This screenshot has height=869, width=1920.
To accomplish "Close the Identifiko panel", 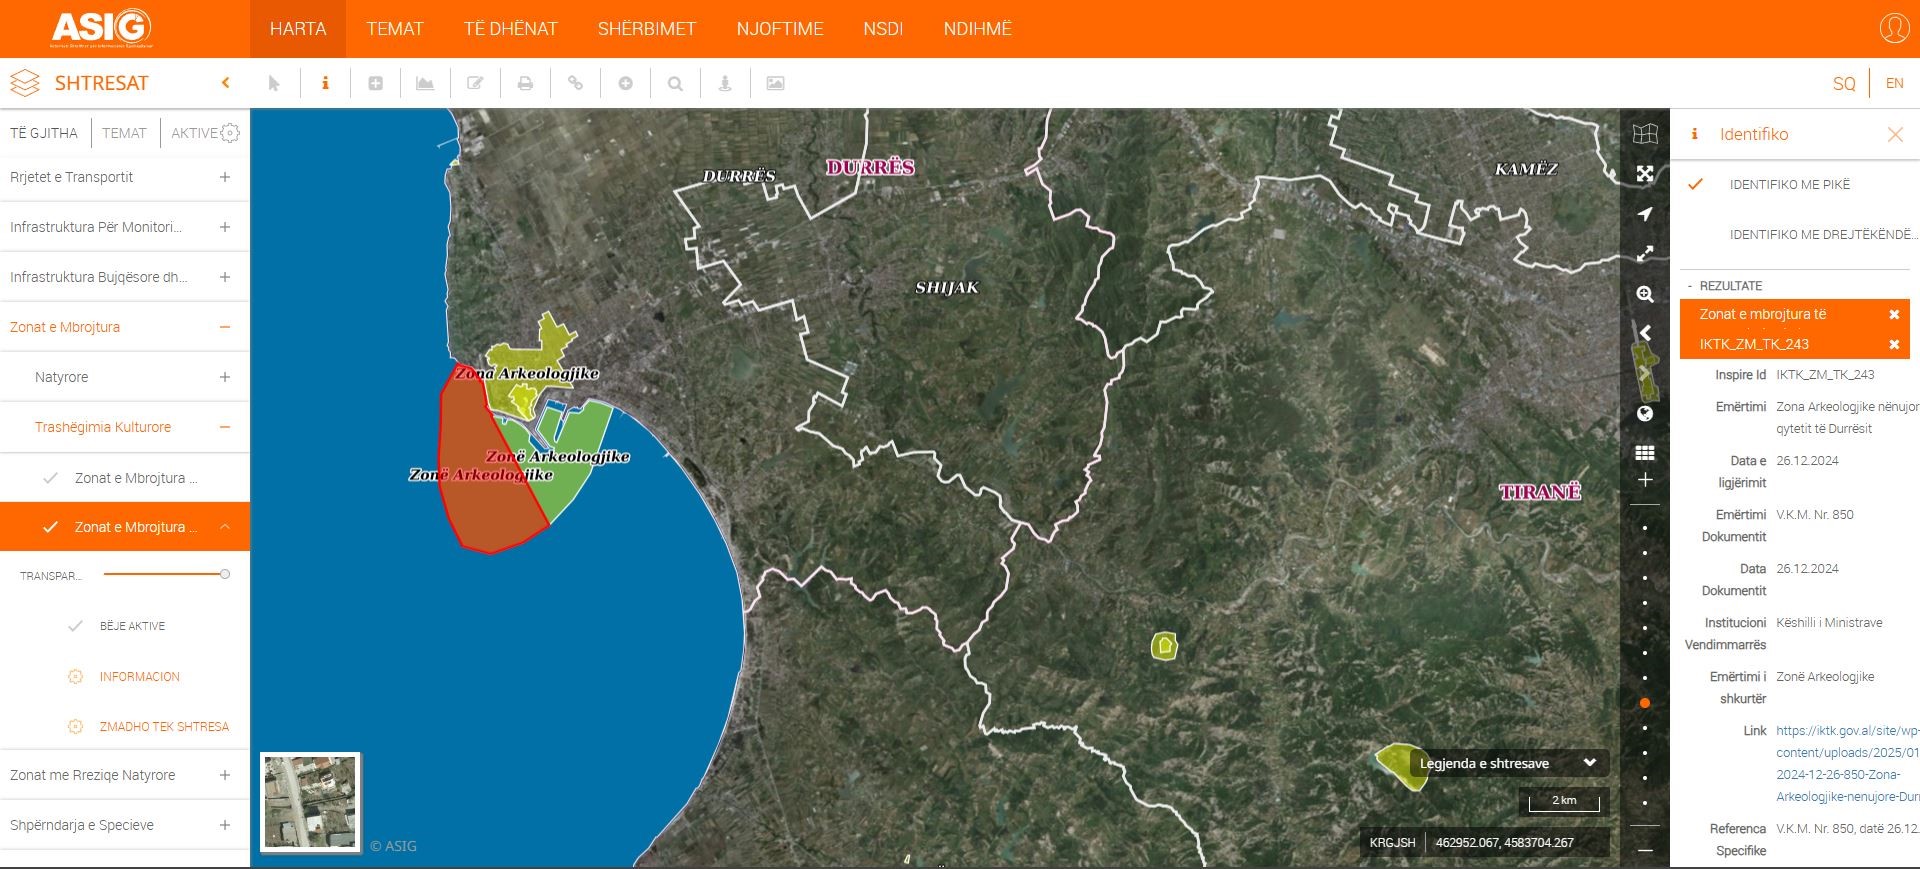I will 1895,134.
